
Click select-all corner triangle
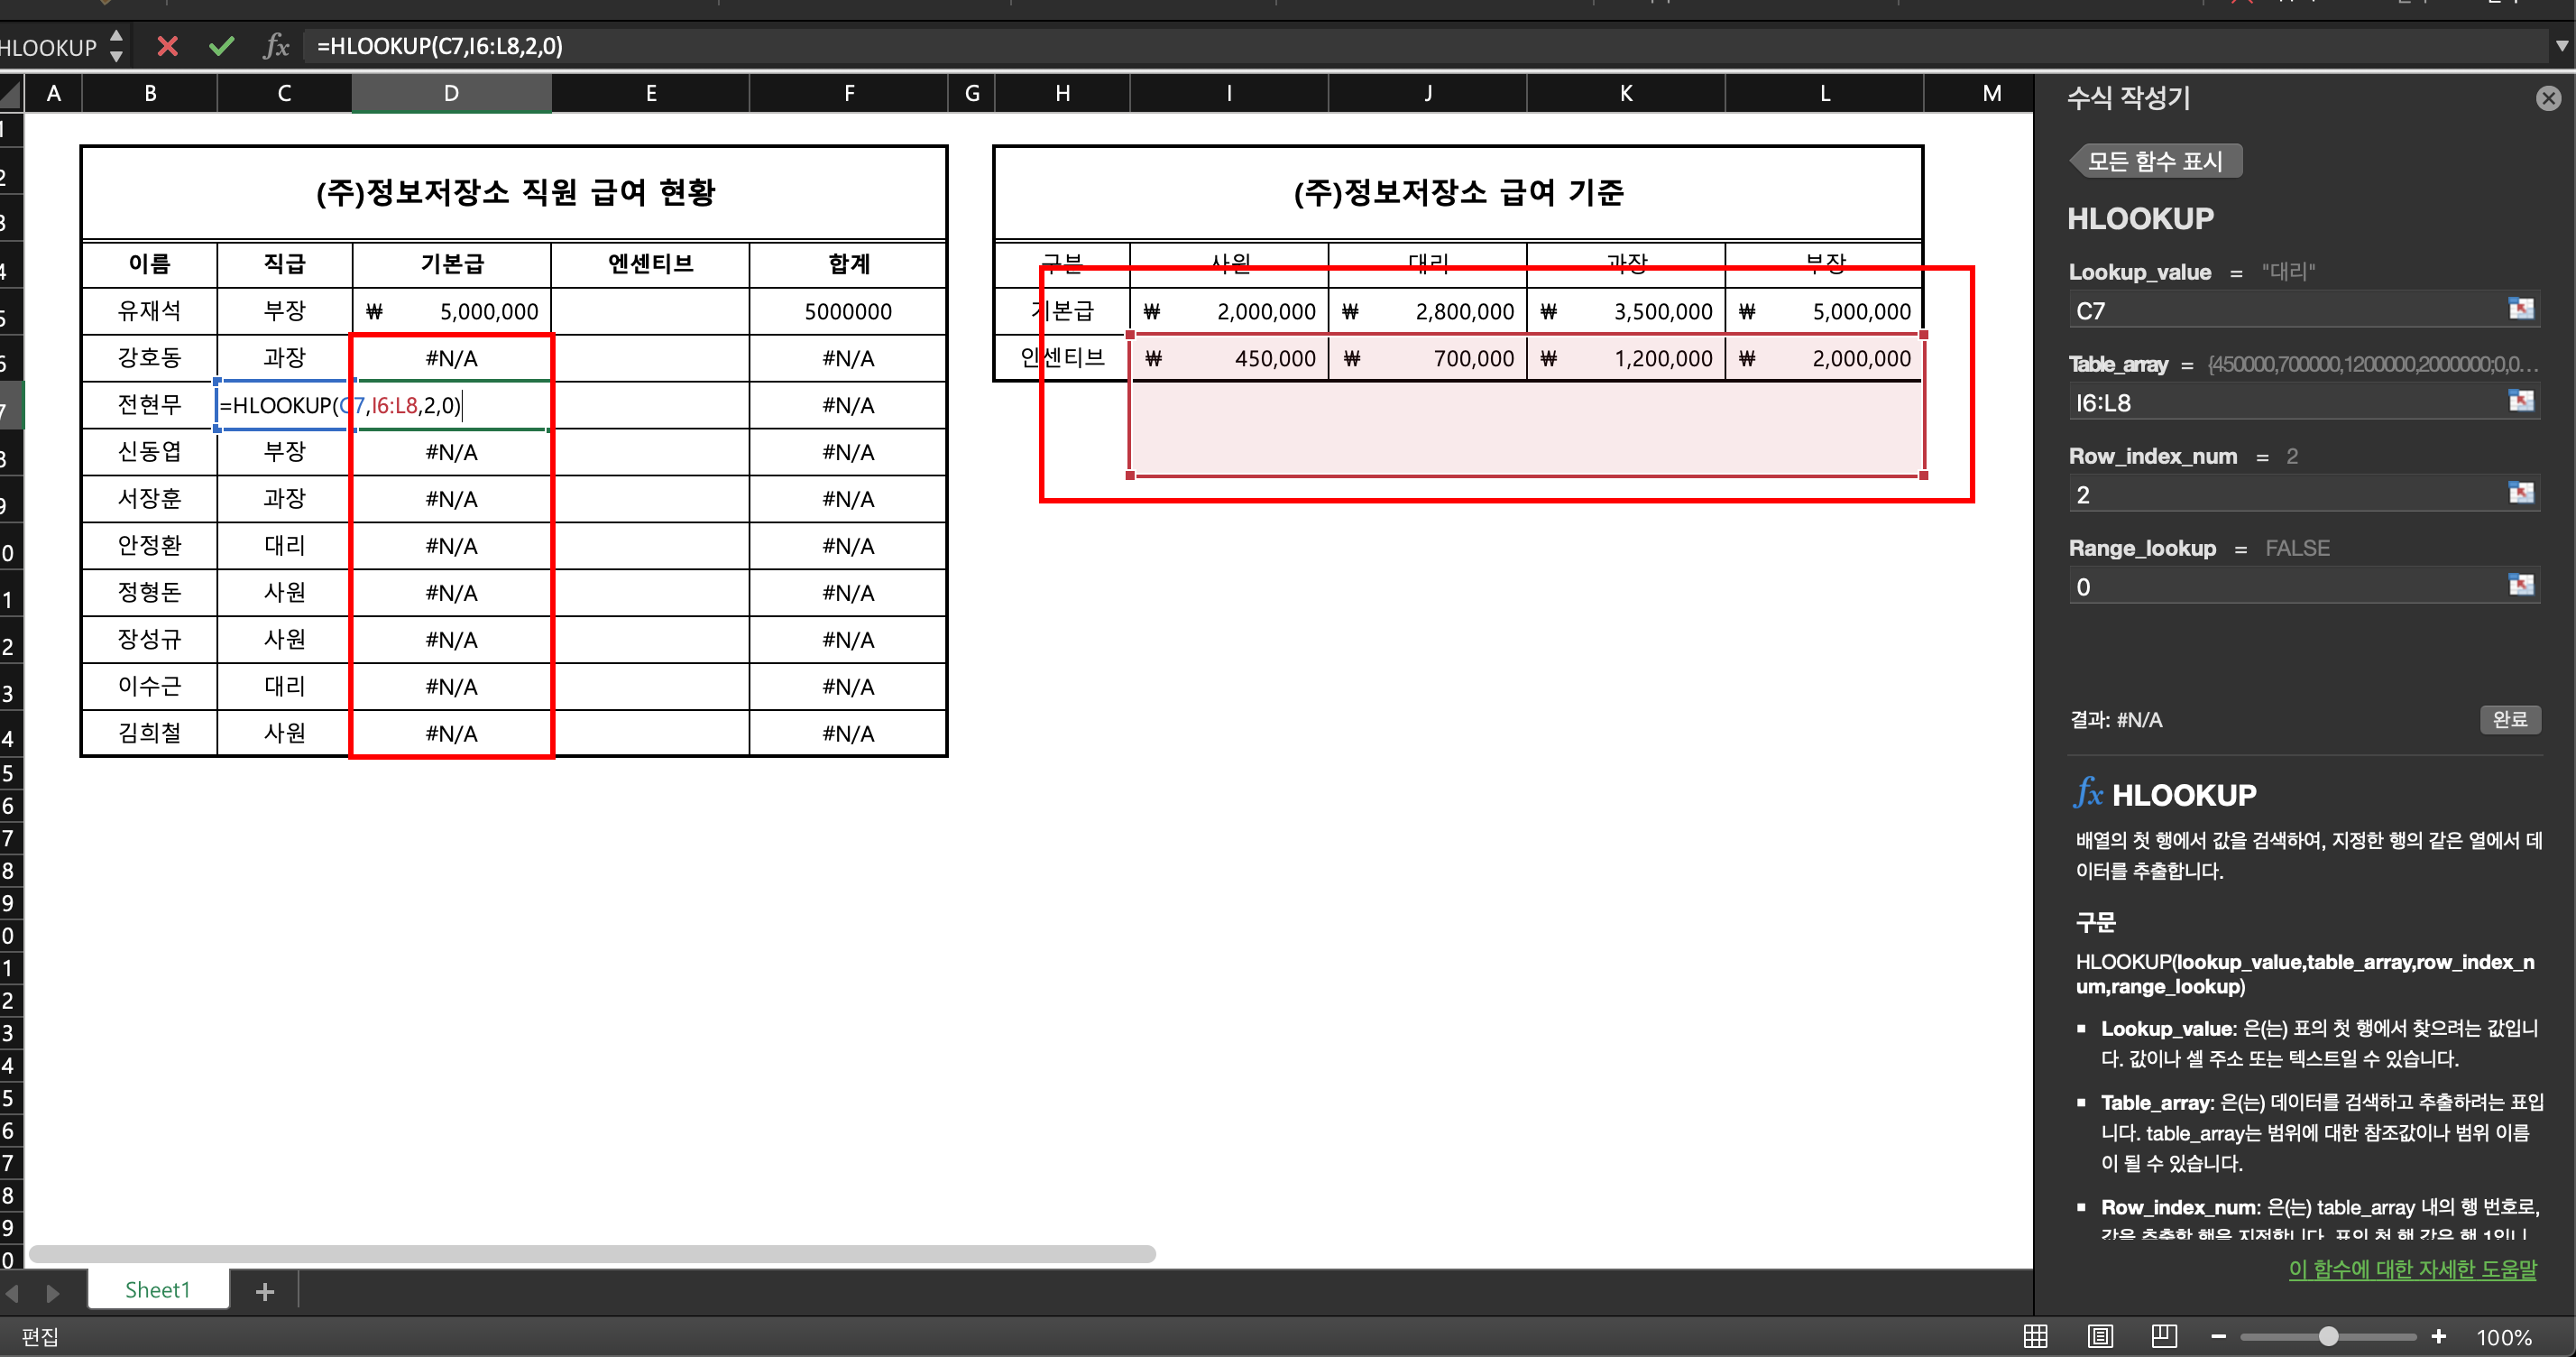point(12,95)
